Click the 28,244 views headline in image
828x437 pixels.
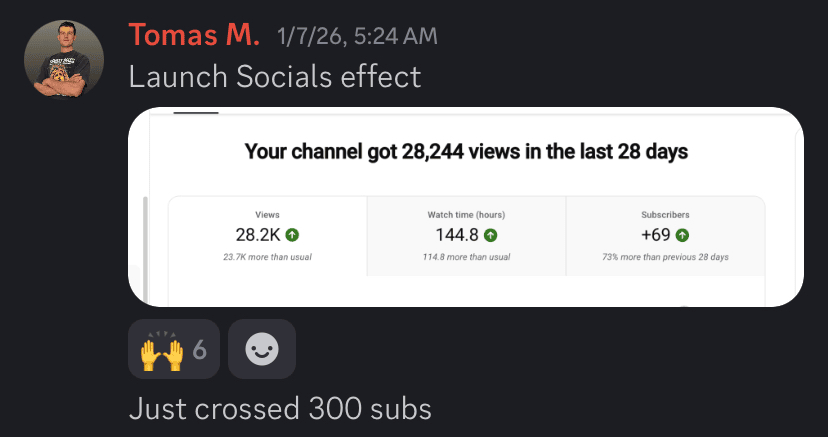(467, 152)
